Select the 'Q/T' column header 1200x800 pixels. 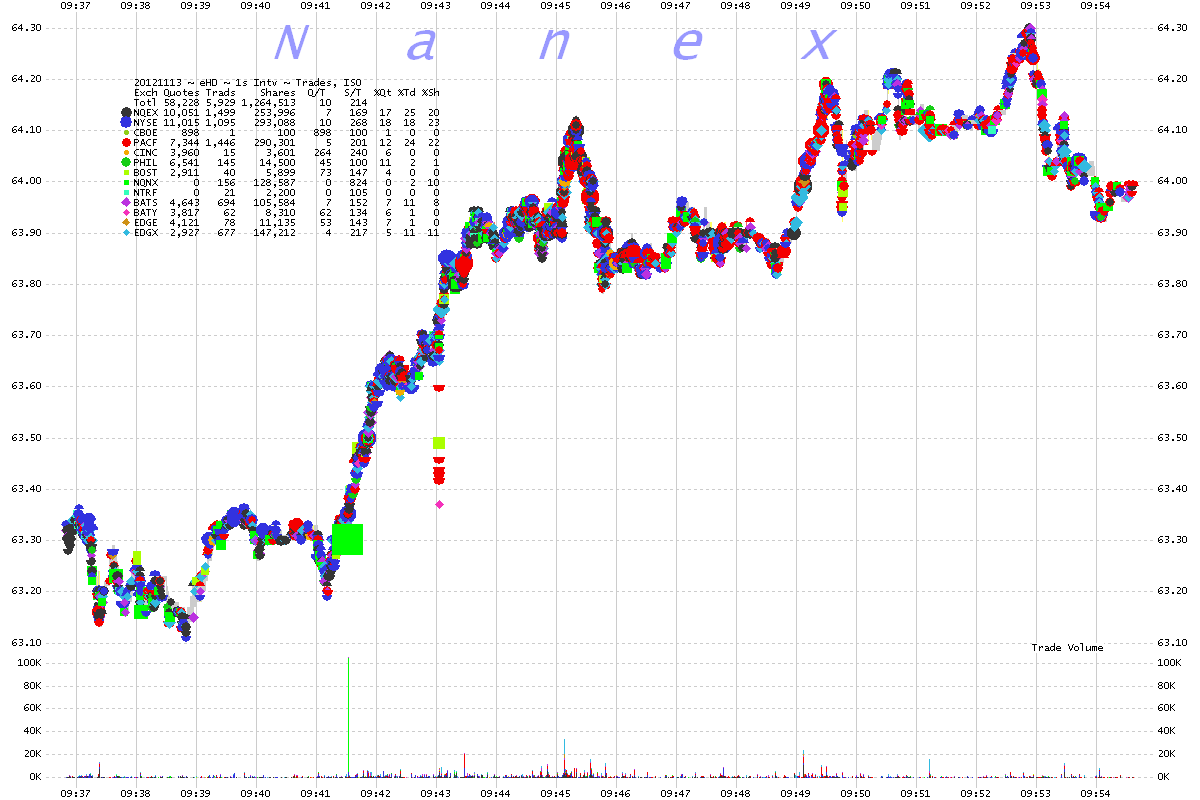(x=317, y=93)
